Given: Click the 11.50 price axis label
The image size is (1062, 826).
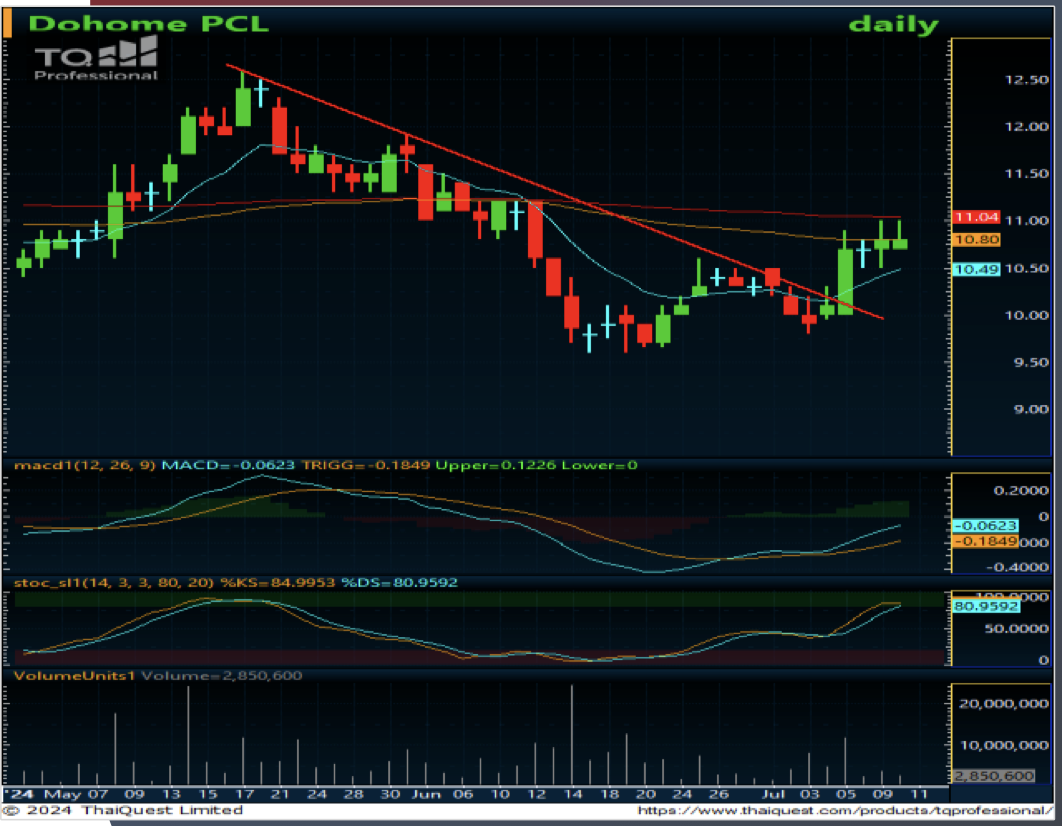Looking at the screenshot, I should coord(1027,174).
